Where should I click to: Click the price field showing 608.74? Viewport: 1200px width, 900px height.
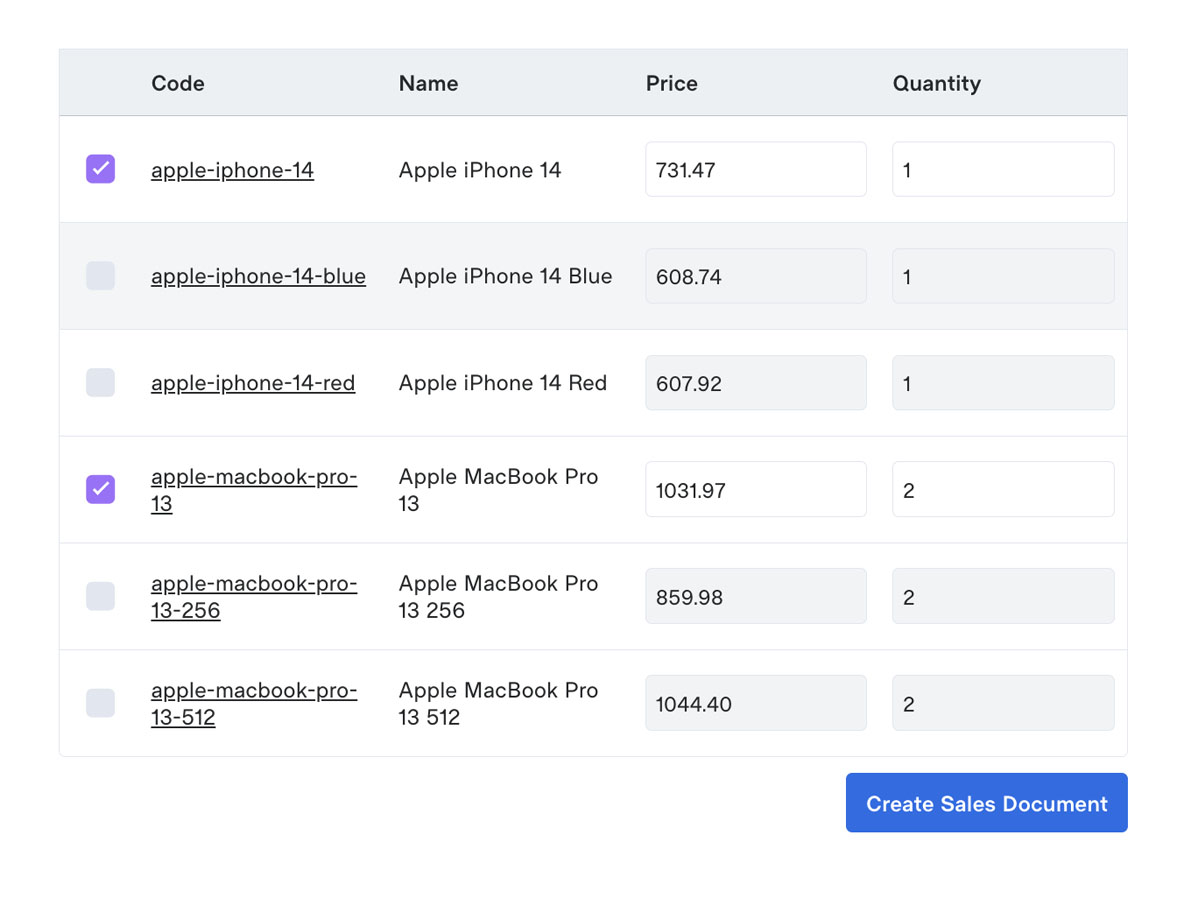click(755, 276)
